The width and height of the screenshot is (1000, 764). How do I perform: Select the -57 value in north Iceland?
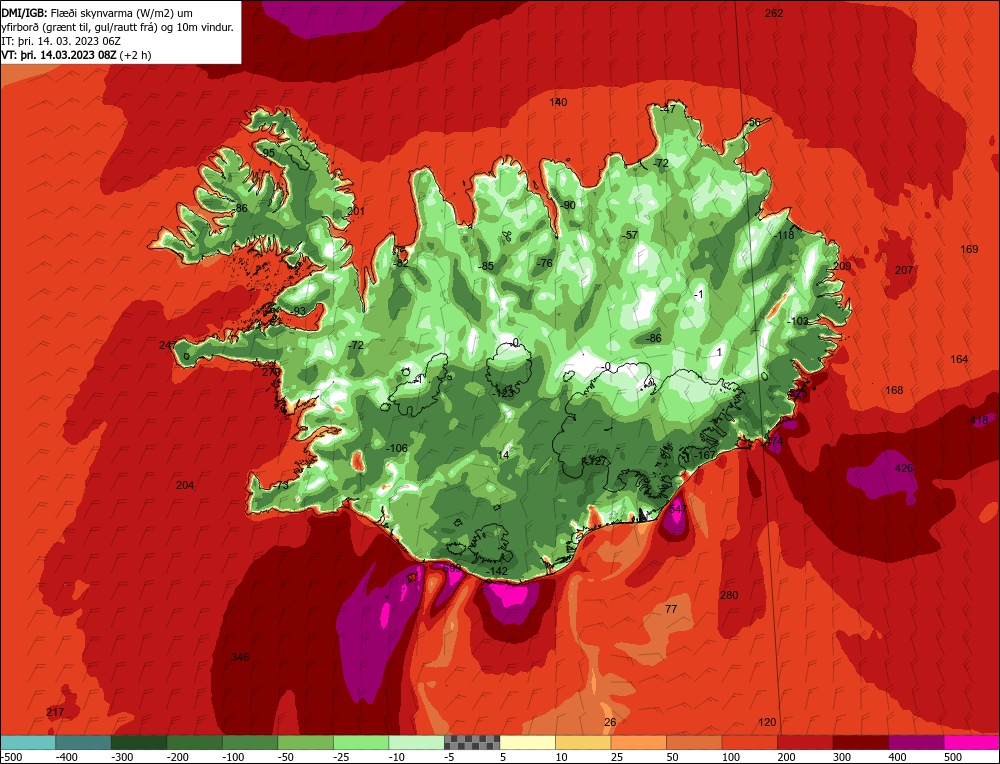[x=629, y=235]
